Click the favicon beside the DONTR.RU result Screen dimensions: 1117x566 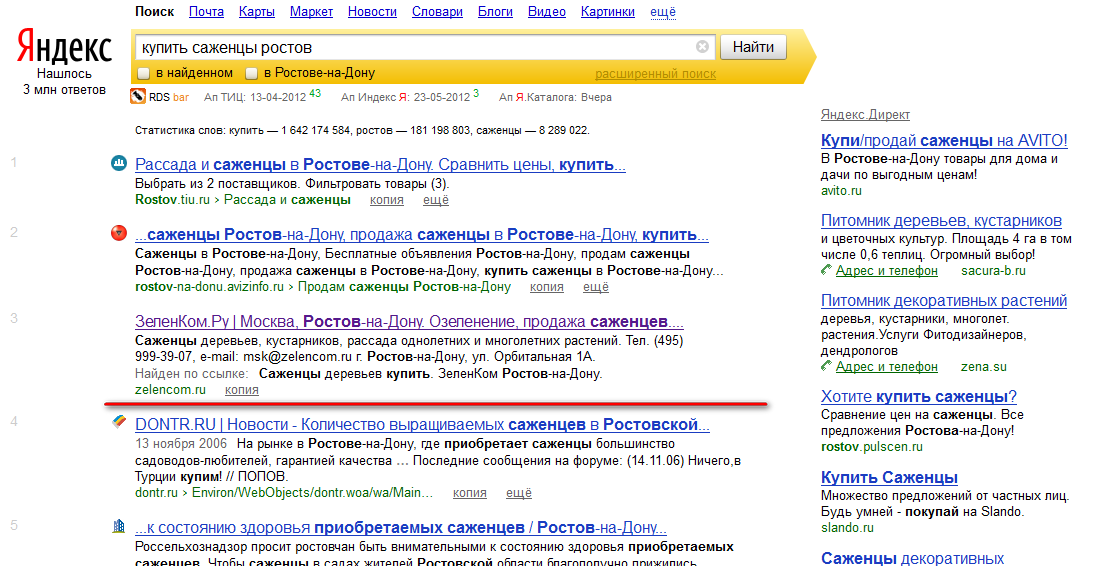119,422
